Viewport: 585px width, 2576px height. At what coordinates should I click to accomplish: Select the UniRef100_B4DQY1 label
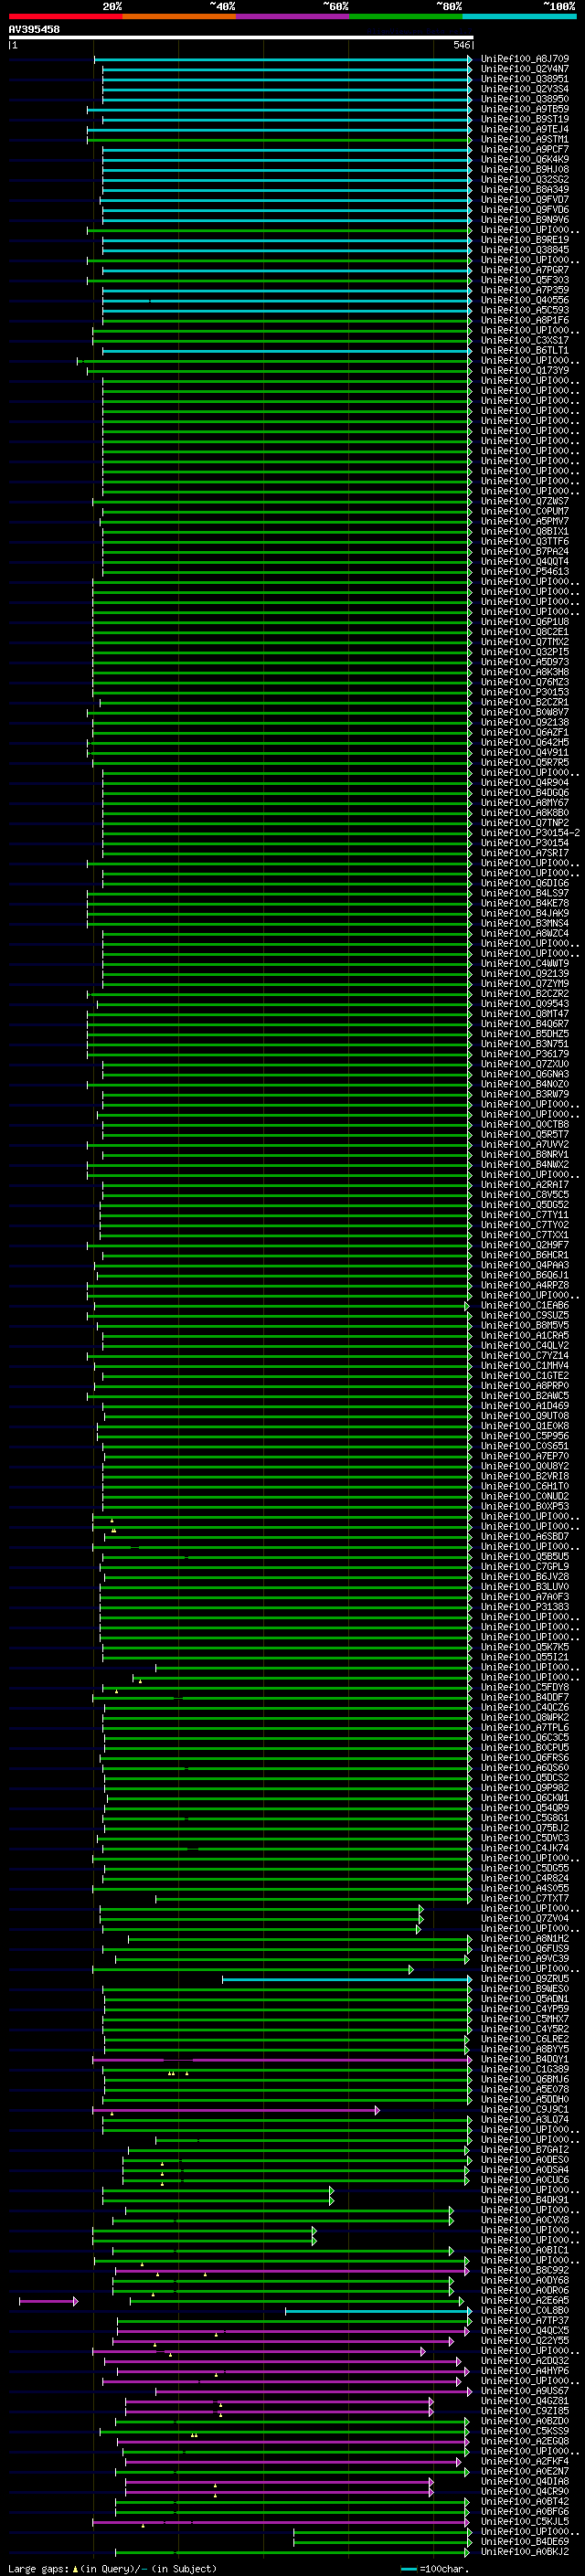pyautogui.click(x=524, y=2059)
